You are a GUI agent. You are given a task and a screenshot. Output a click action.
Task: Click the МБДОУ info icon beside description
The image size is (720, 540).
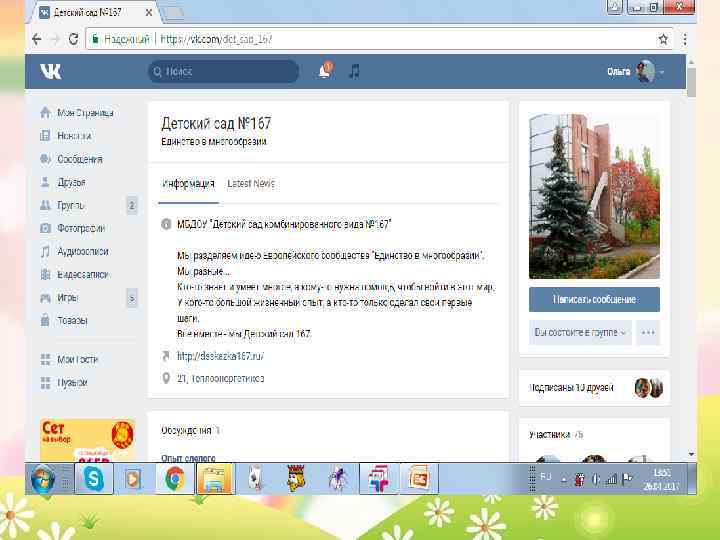pos(166,225)
